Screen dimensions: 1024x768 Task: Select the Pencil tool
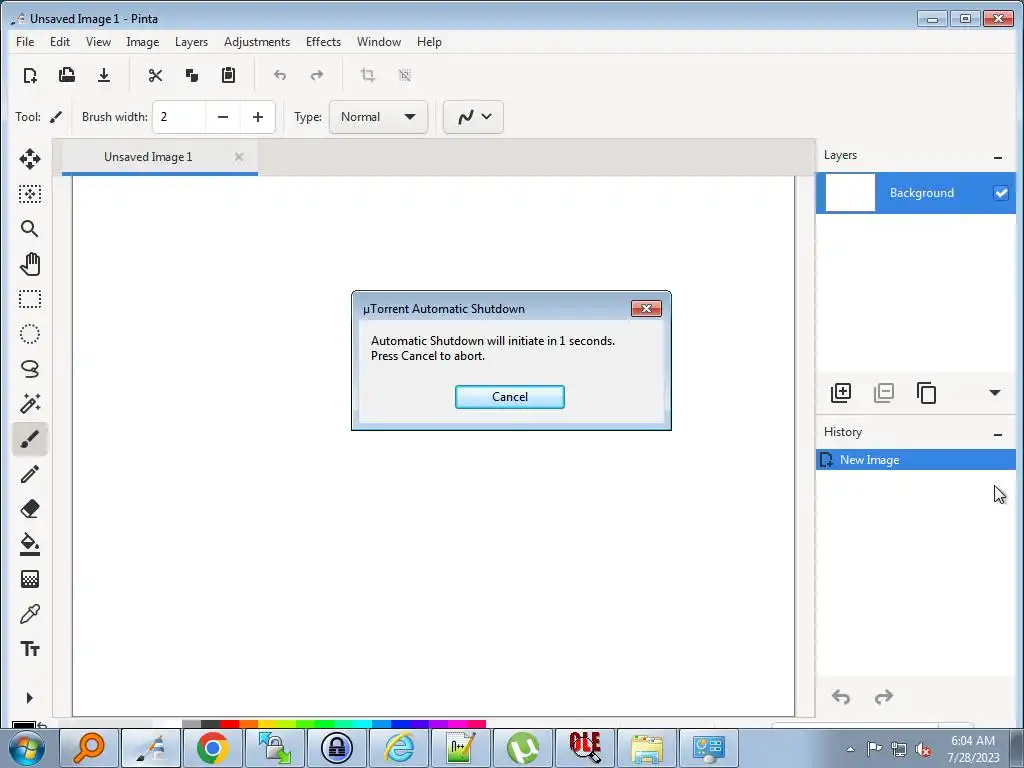tap(30, 474)
